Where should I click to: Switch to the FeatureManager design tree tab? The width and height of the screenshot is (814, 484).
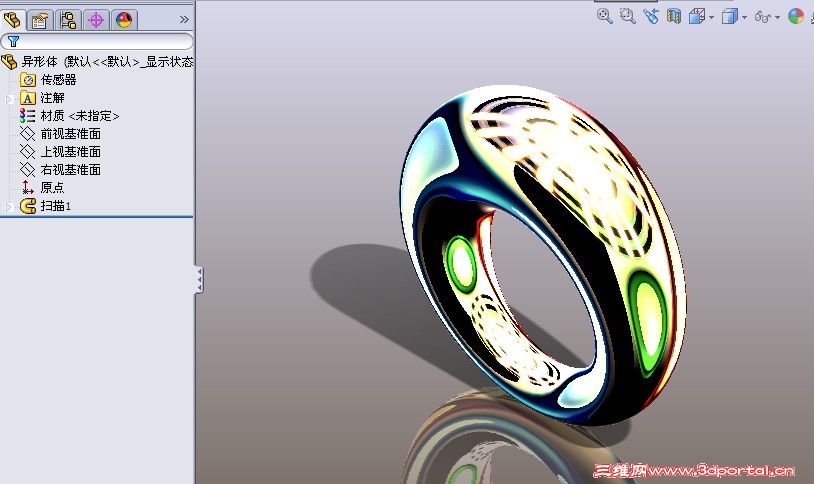pos(12,20)
